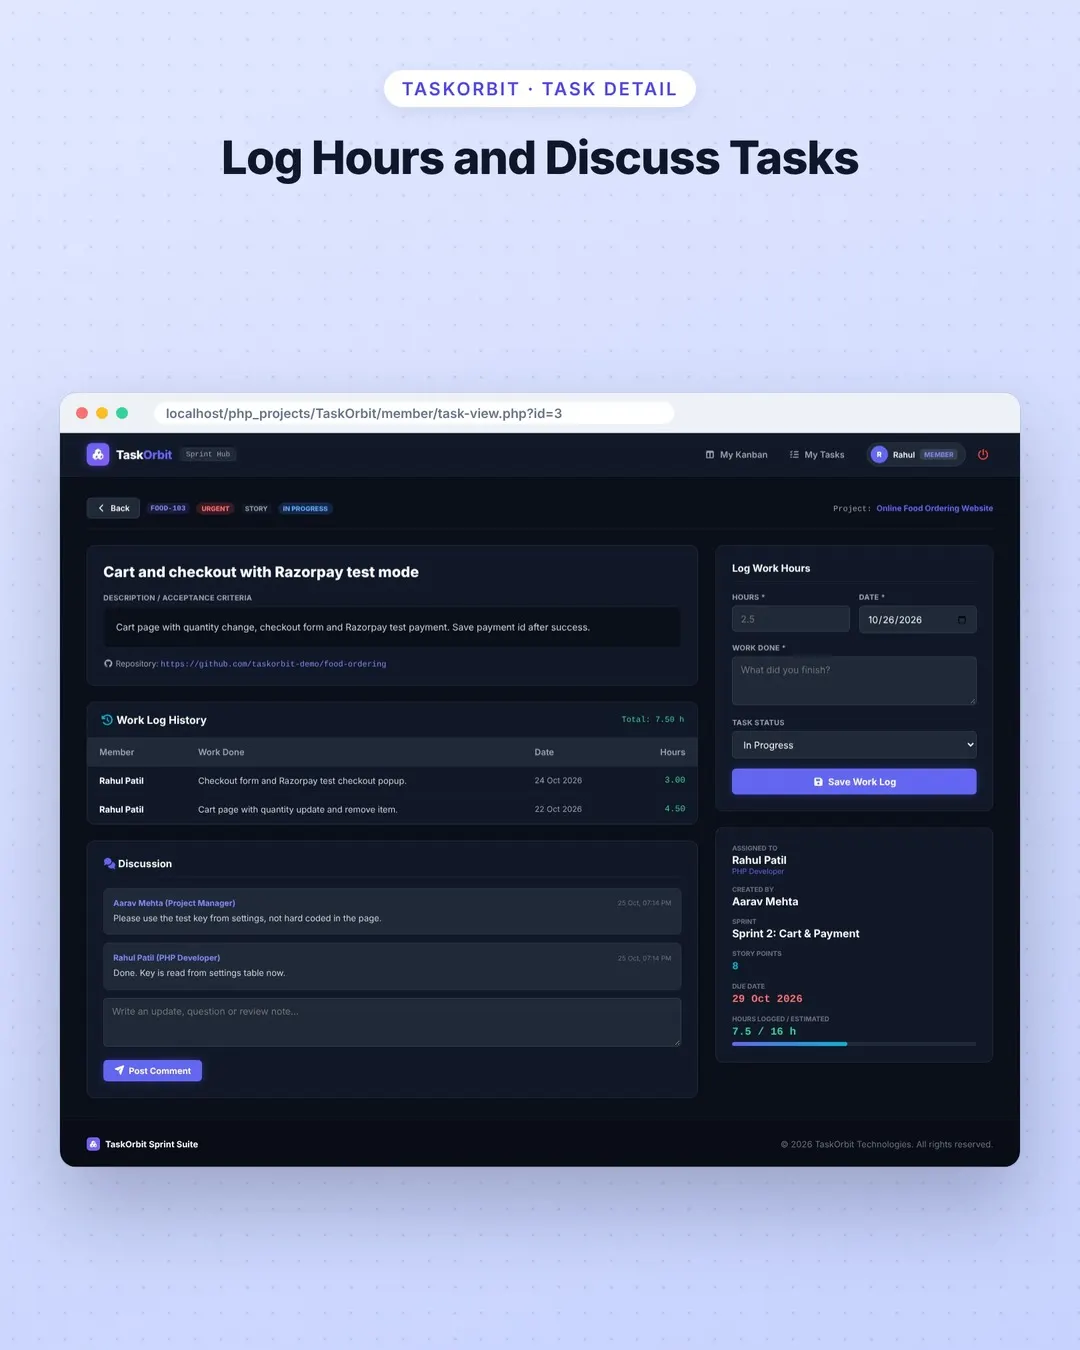Open the My Tasks list icon
Viewport: 1080px width, 1350px height.
[x=794, y=455]
